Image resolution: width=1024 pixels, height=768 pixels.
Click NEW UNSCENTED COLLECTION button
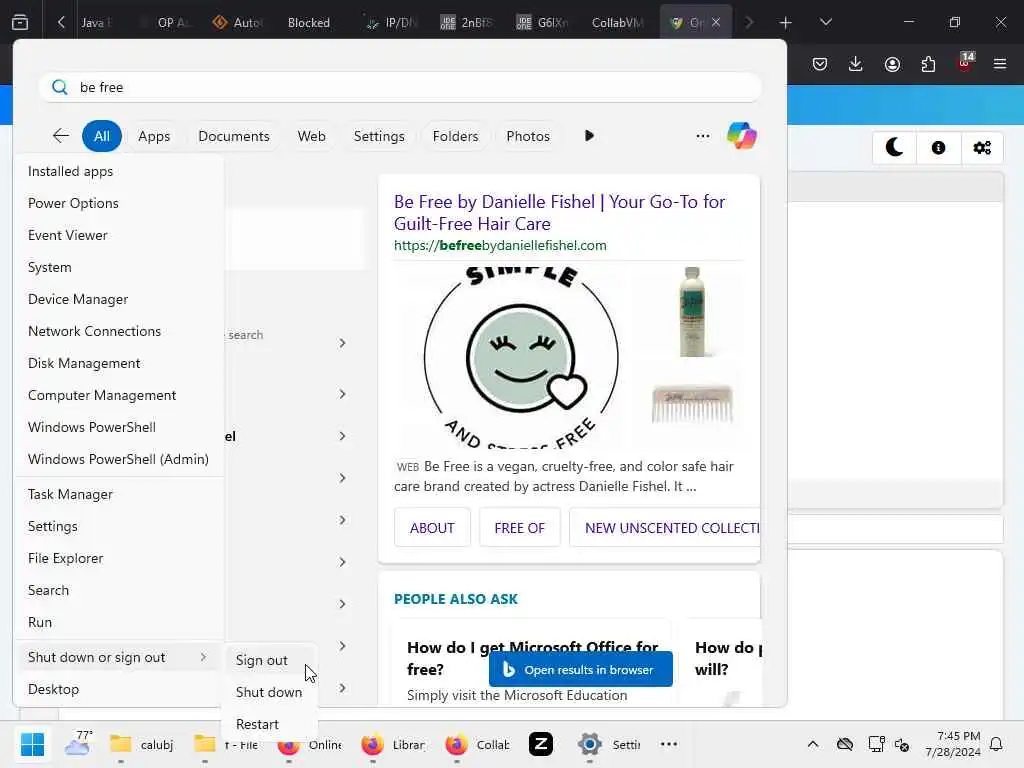(665, 528)
